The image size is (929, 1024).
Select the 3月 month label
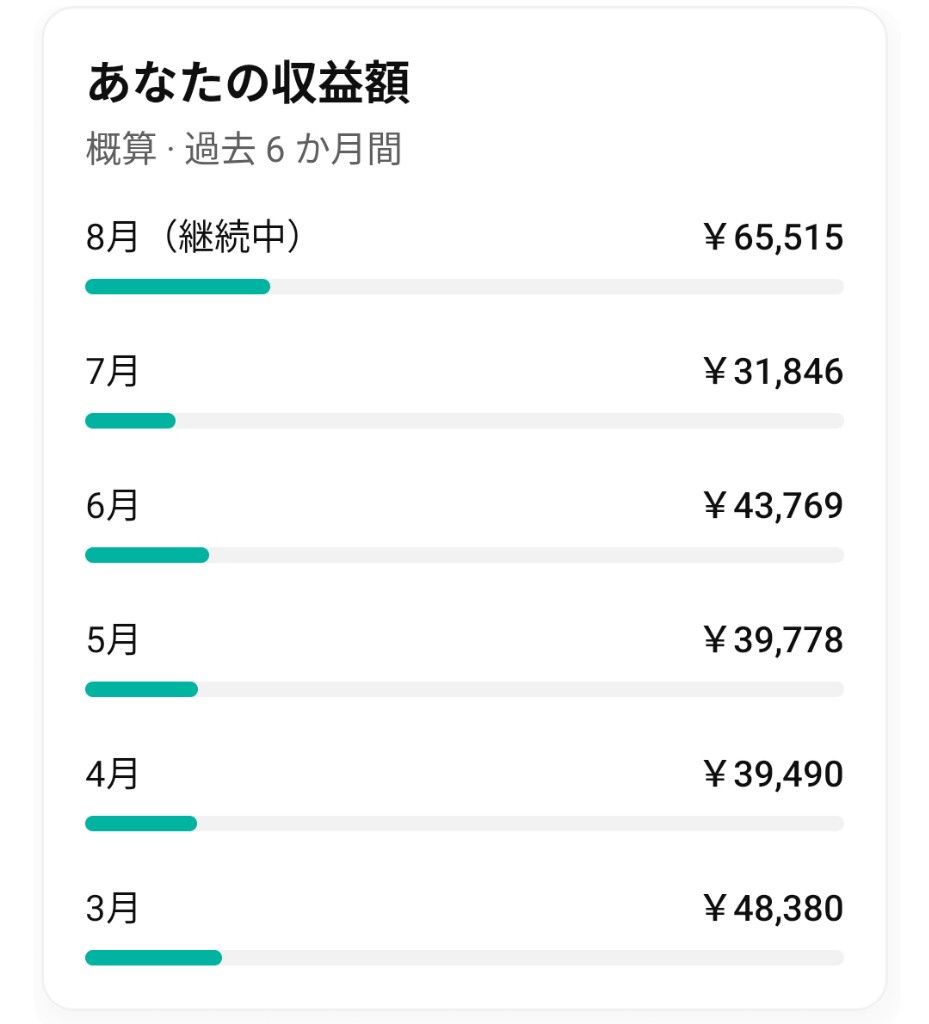pos(112,909)
